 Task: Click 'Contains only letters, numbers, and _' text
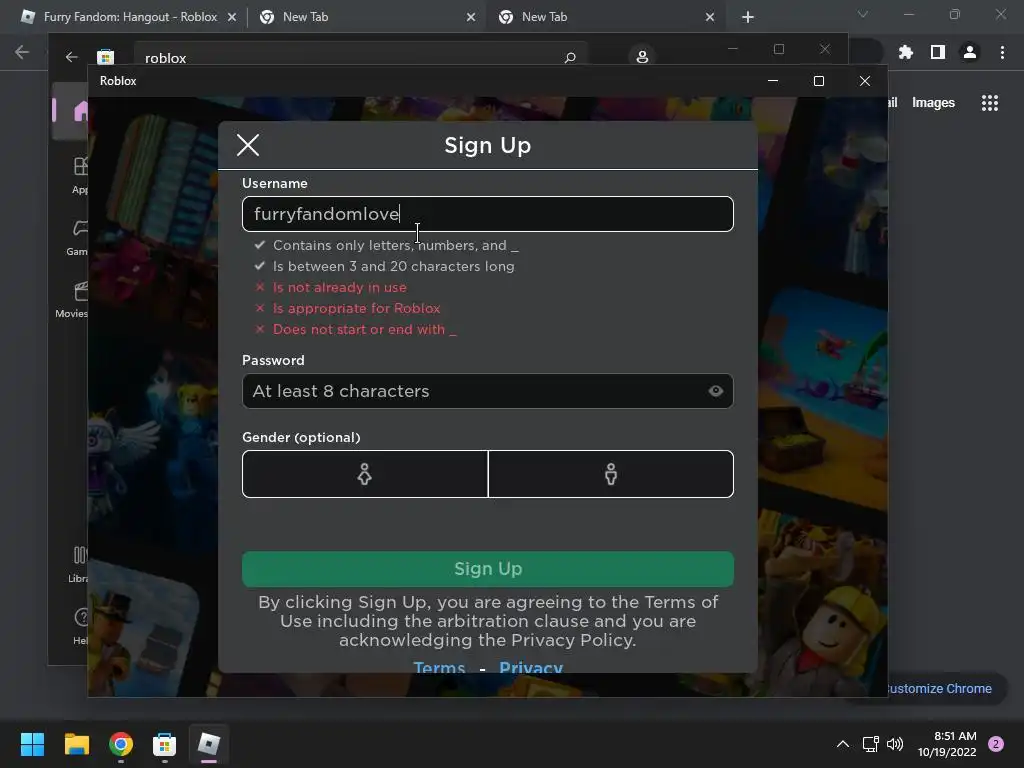coord(396,246)
